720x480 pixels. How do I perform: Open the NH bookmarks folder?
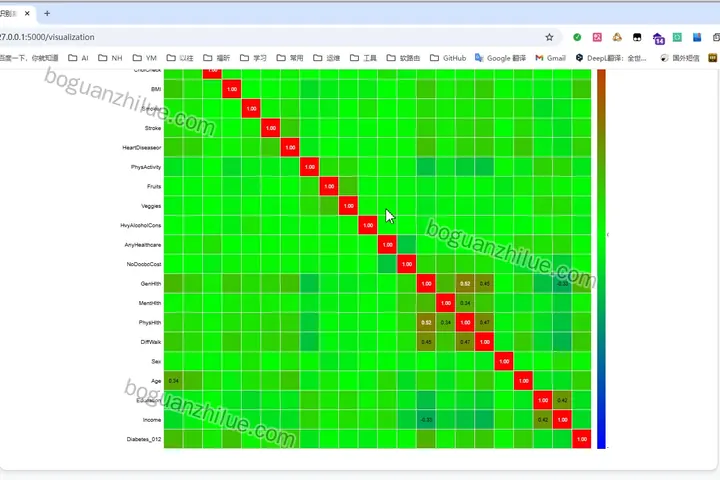coord(110,58)
